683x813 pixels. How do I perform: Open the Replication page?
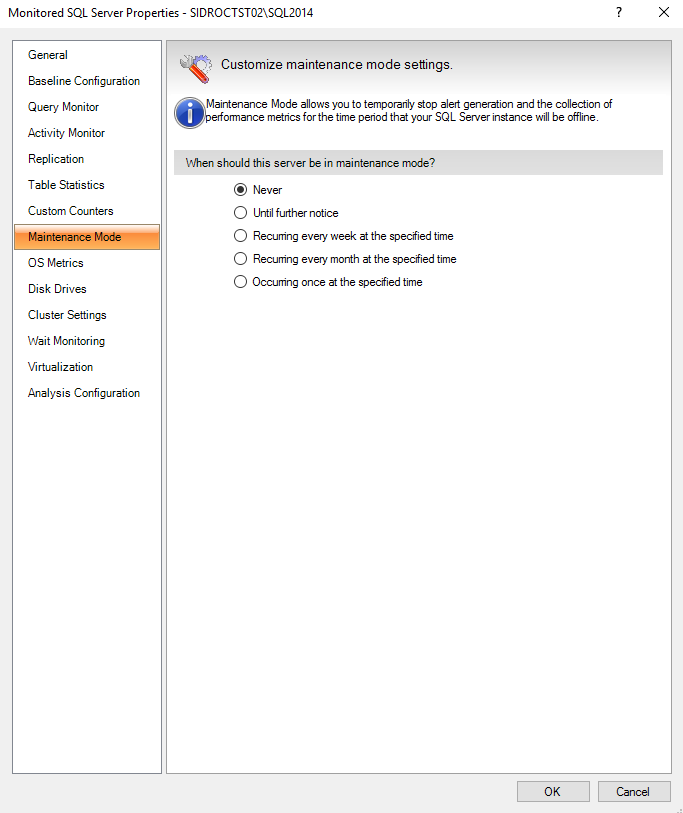56,159
